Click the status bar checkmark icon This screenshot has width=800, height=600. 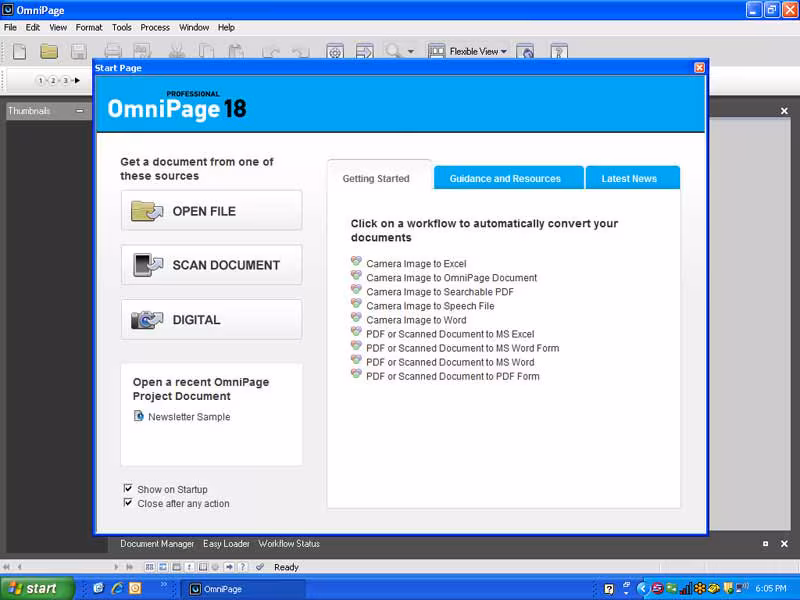[260, 567]
